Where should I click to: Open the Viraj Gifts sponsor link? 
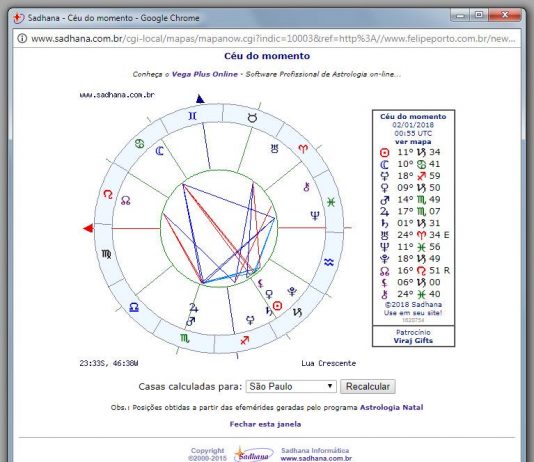tap(413, 340)
